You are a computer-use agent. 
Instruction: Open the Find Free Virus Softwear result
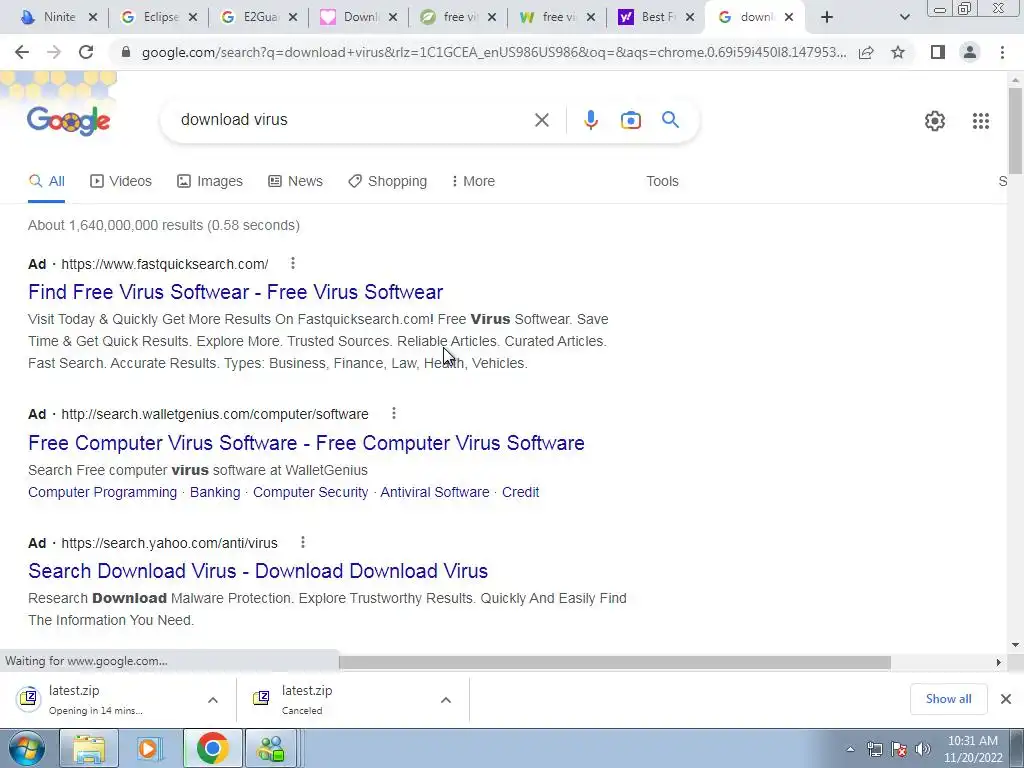pyautogui.click(x=236, y=292)
